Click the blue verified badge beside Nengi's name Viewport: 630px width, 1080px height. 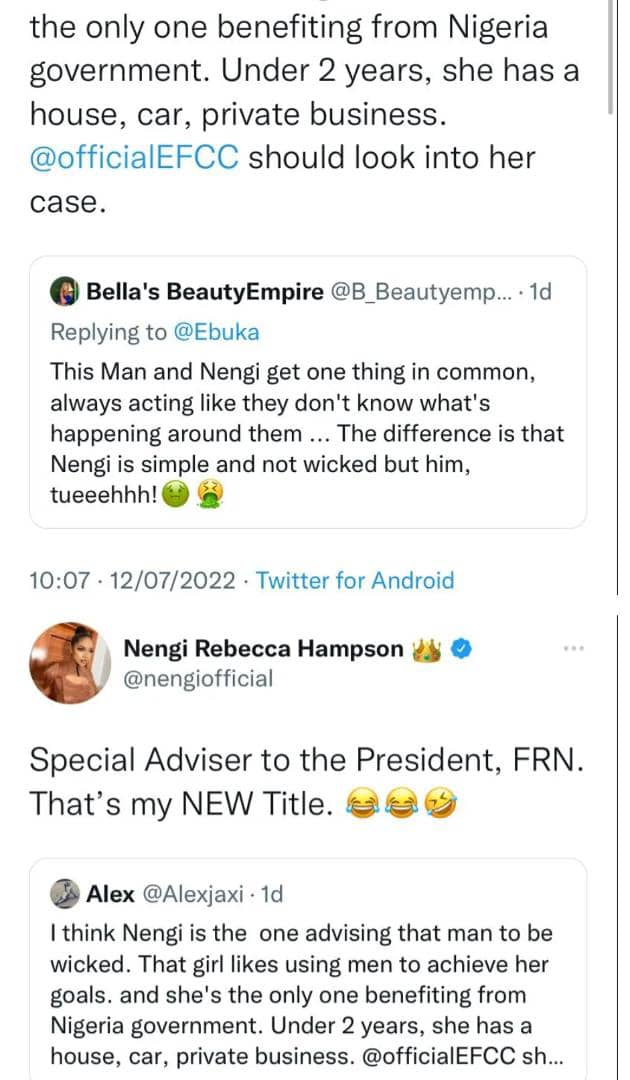pos(462,649)
